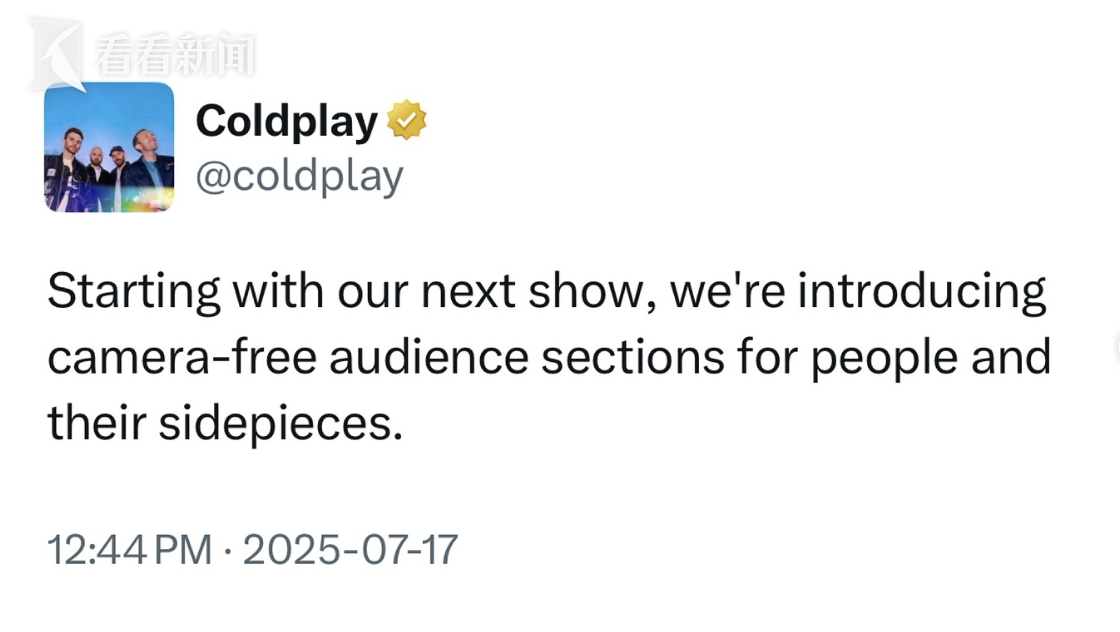Click the words "audience sections" in the tweet
Screen dimensions: 1120x632
pos(527,357)
